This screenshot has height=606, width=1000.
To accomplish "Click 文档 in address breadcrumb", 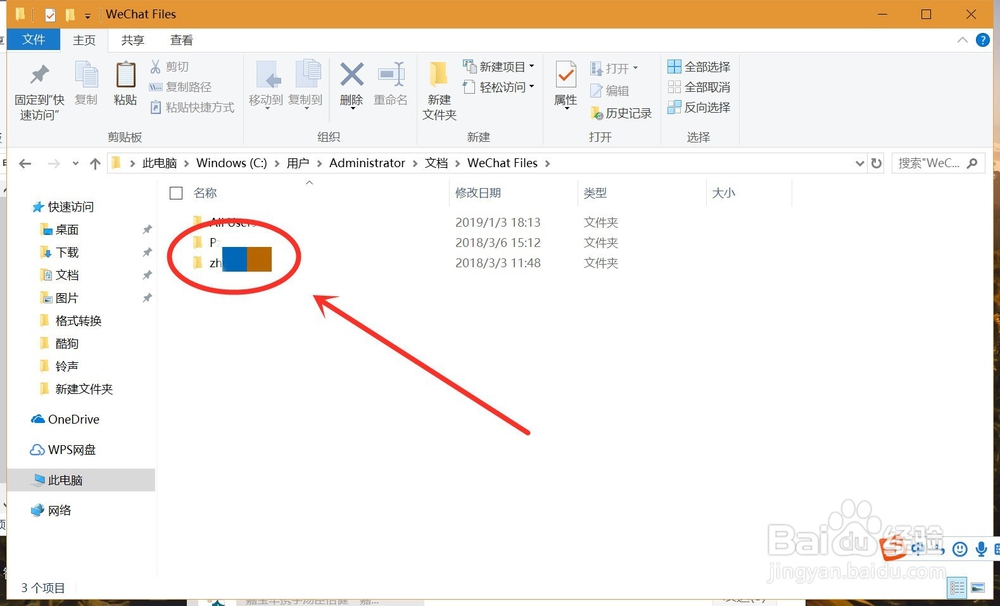I will tap(436, 163).
